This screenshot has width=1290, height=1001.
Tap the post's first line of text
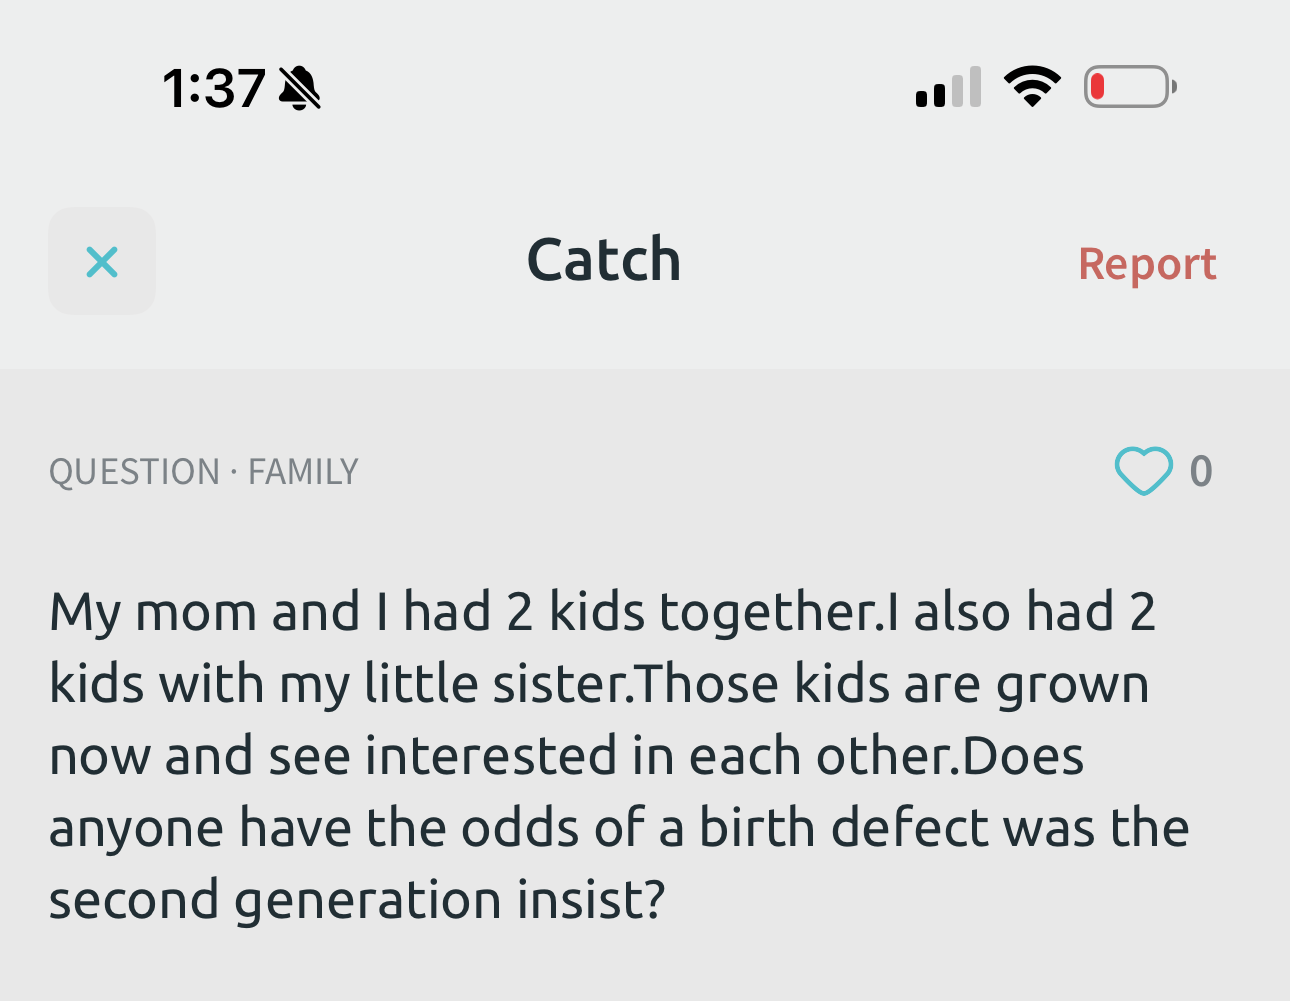(x=602, y=612)
